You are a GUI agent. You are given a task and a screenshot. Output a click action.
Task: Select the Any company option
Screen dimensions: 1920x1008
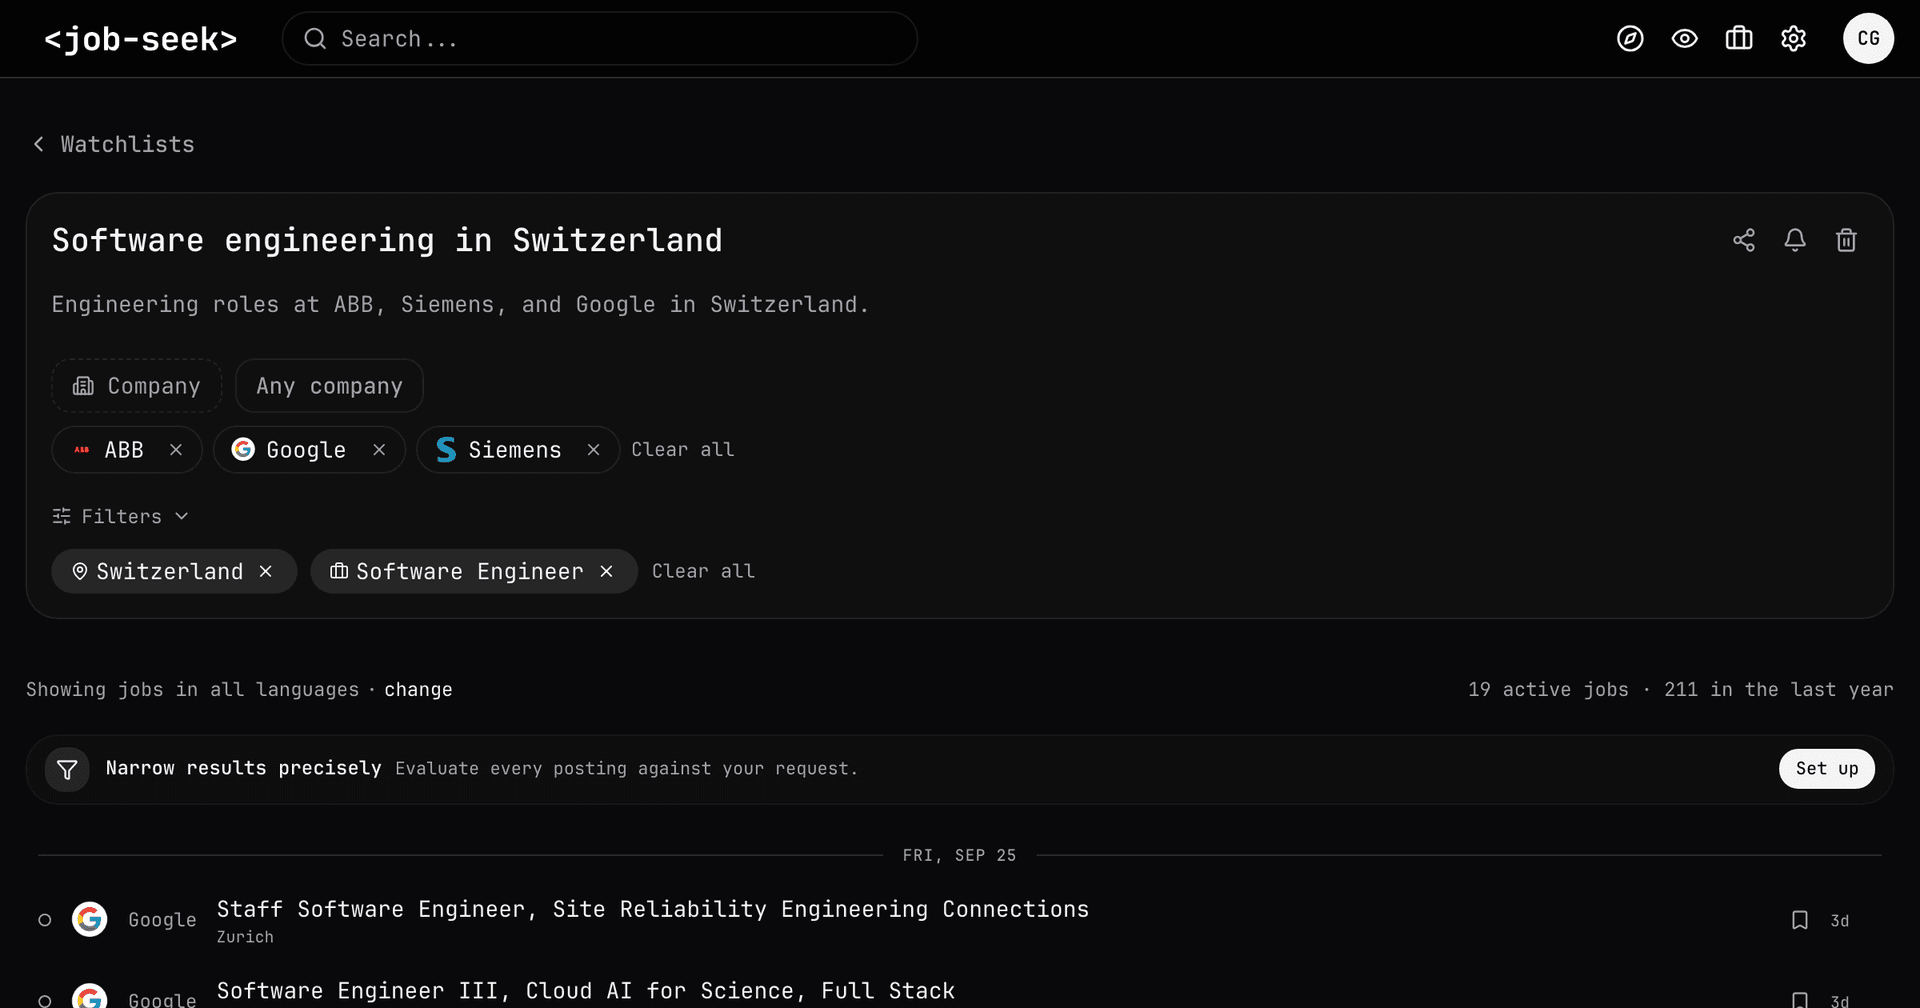pyautogui.click(x=329, y=386)
